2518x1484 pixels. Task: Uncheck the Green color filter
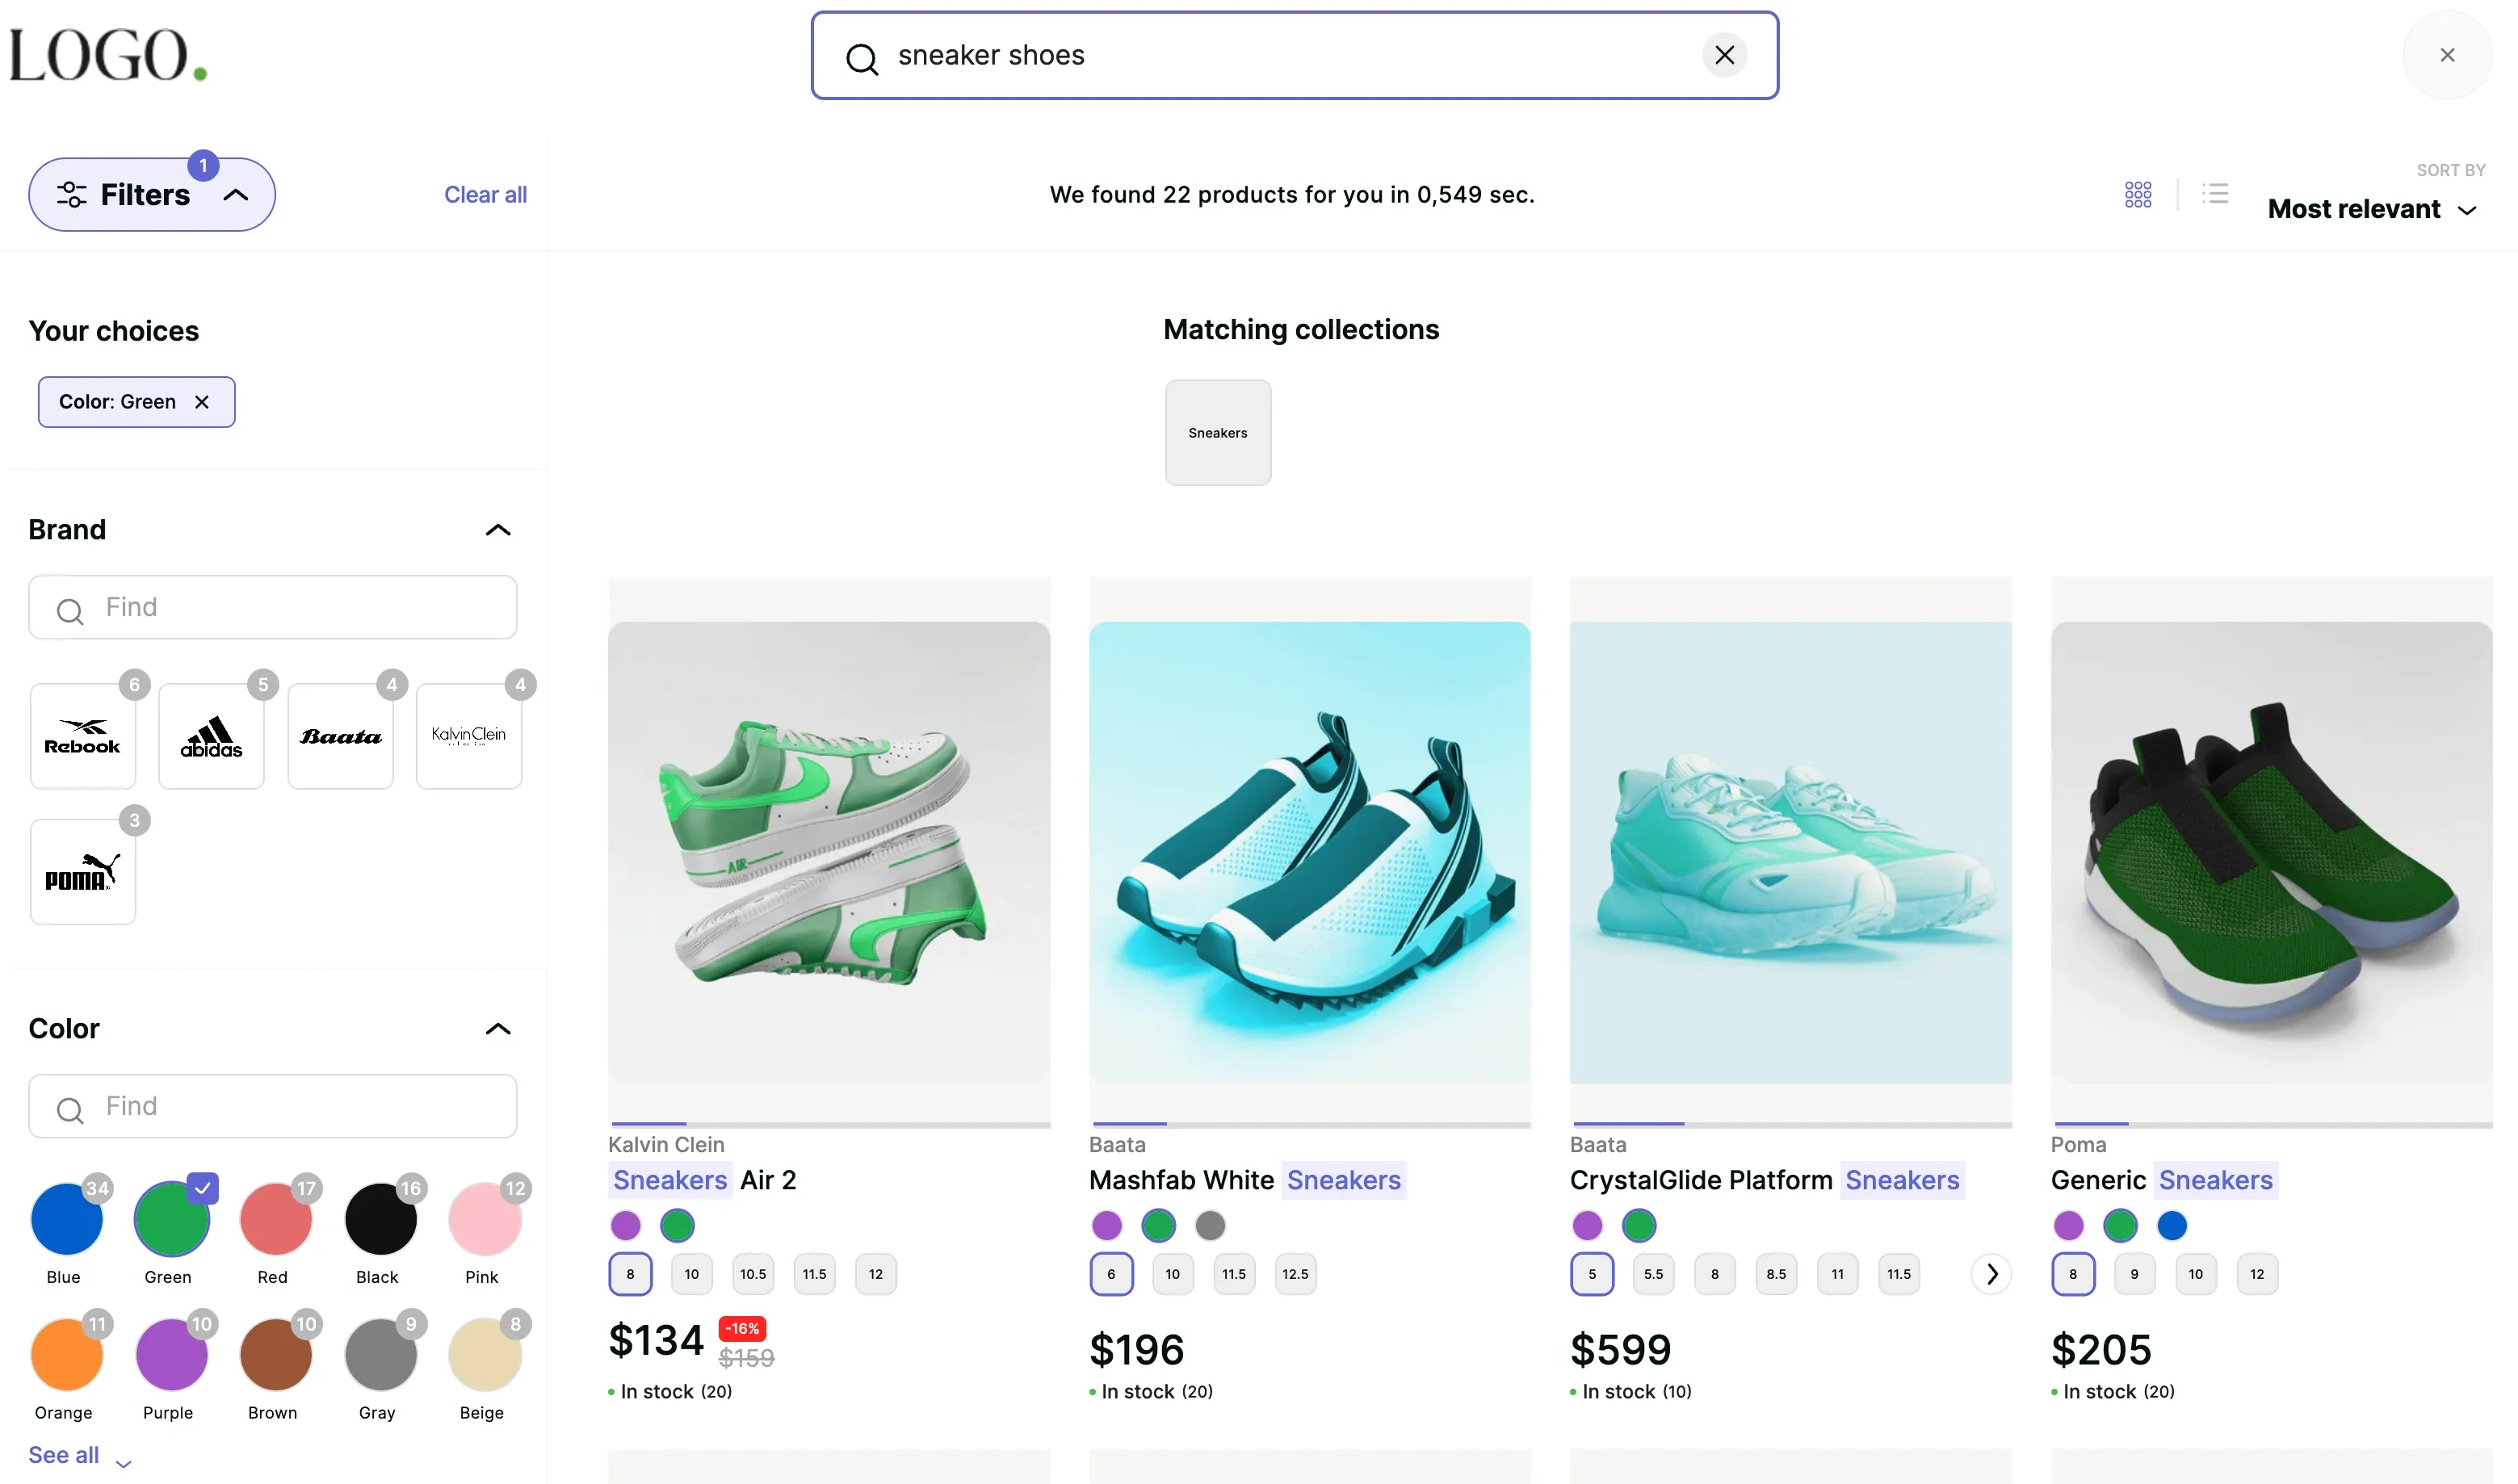(x=171, y=1219)
